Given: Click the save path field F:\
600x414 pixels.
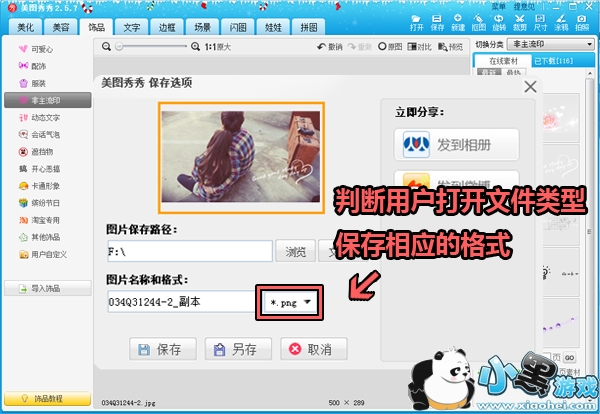Looking at the screenshot, I should click(x=190, y=251).
